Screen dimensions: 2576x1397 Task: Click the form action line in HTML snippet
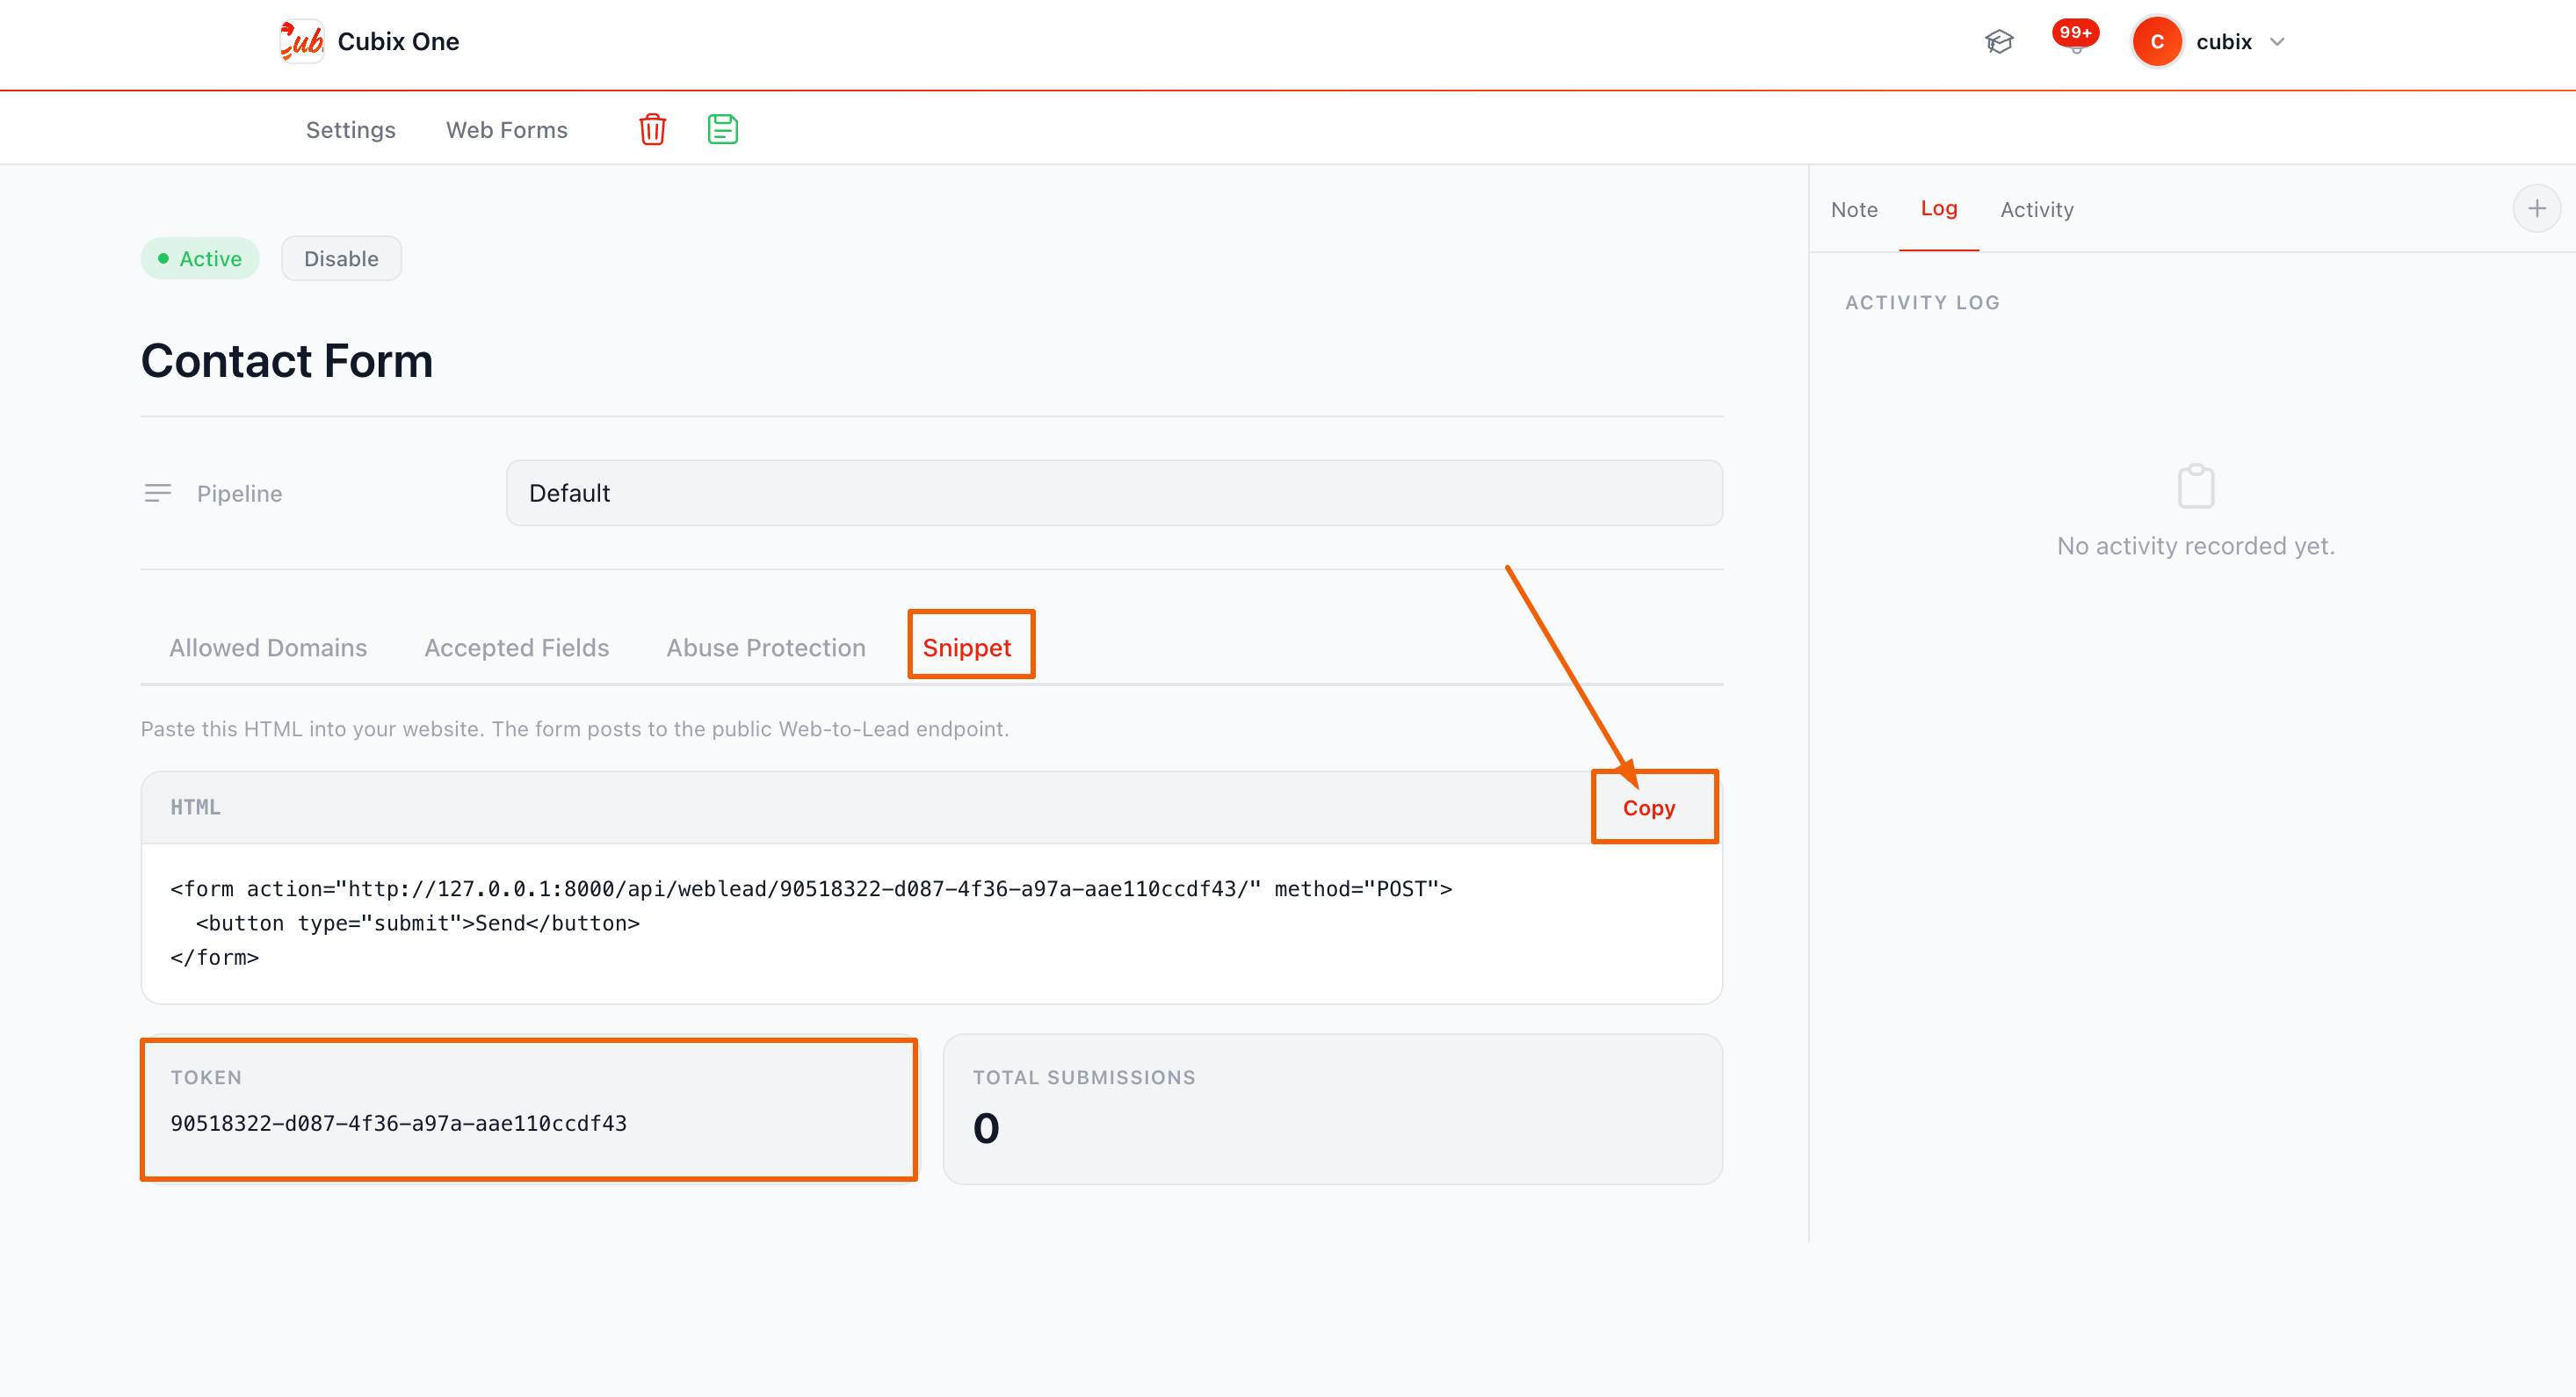click(x=811, y=889)
